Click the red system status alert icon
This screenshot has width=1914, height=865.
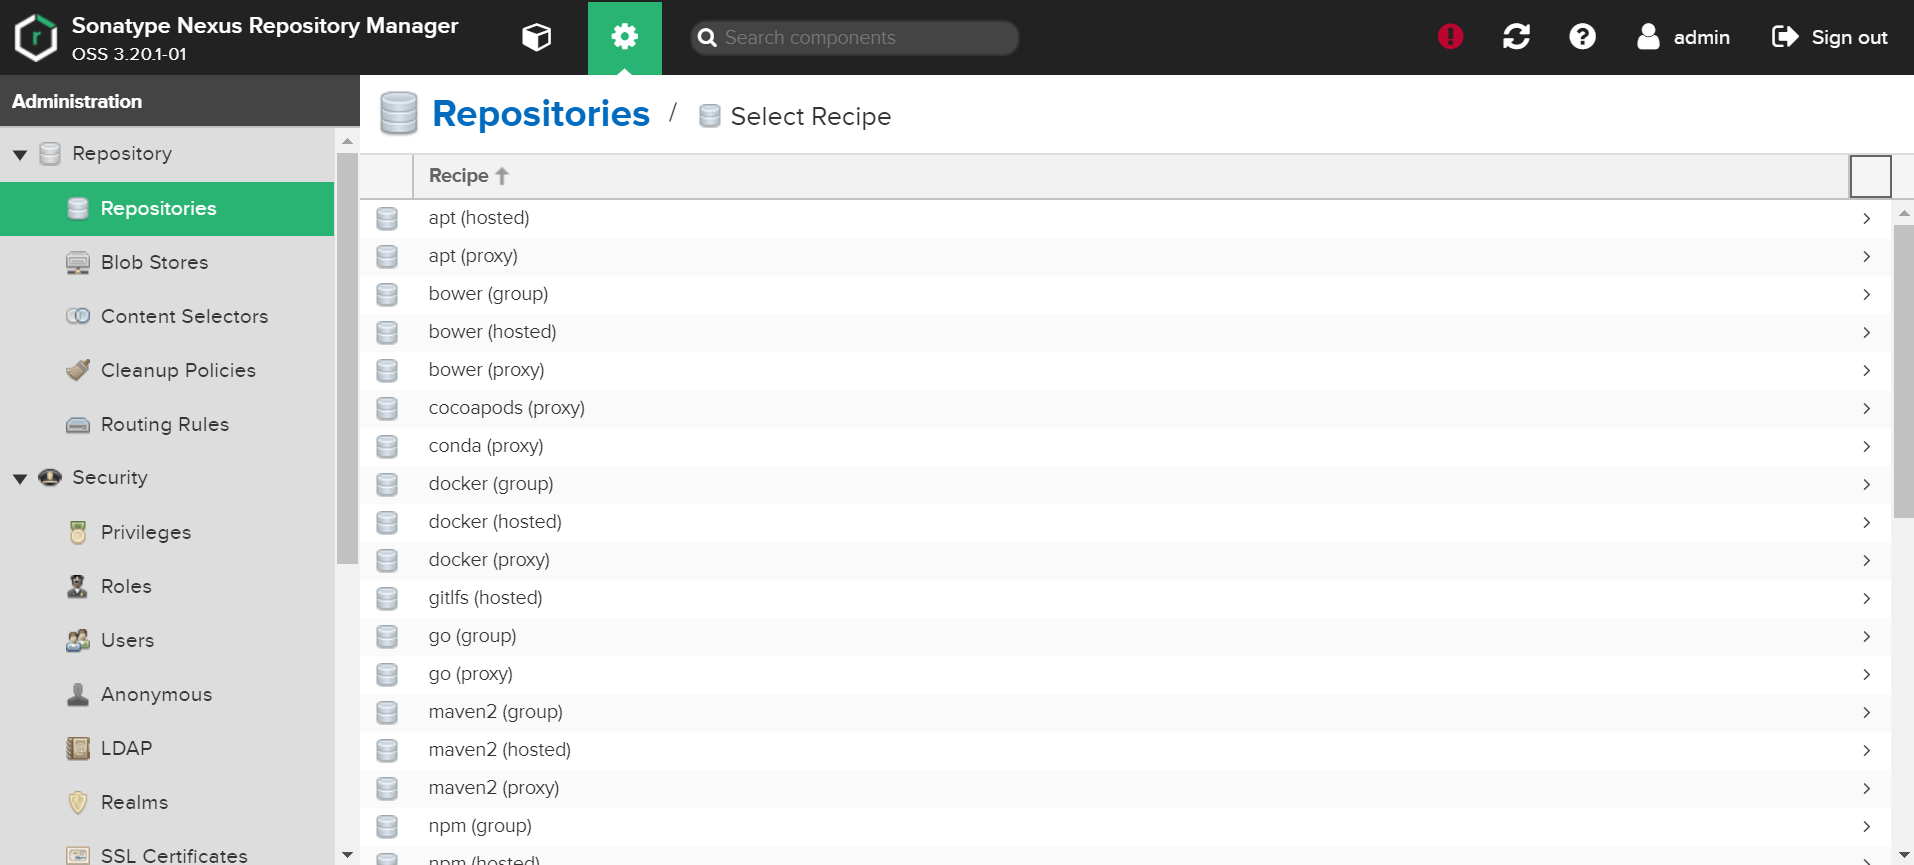(1450, 37)
